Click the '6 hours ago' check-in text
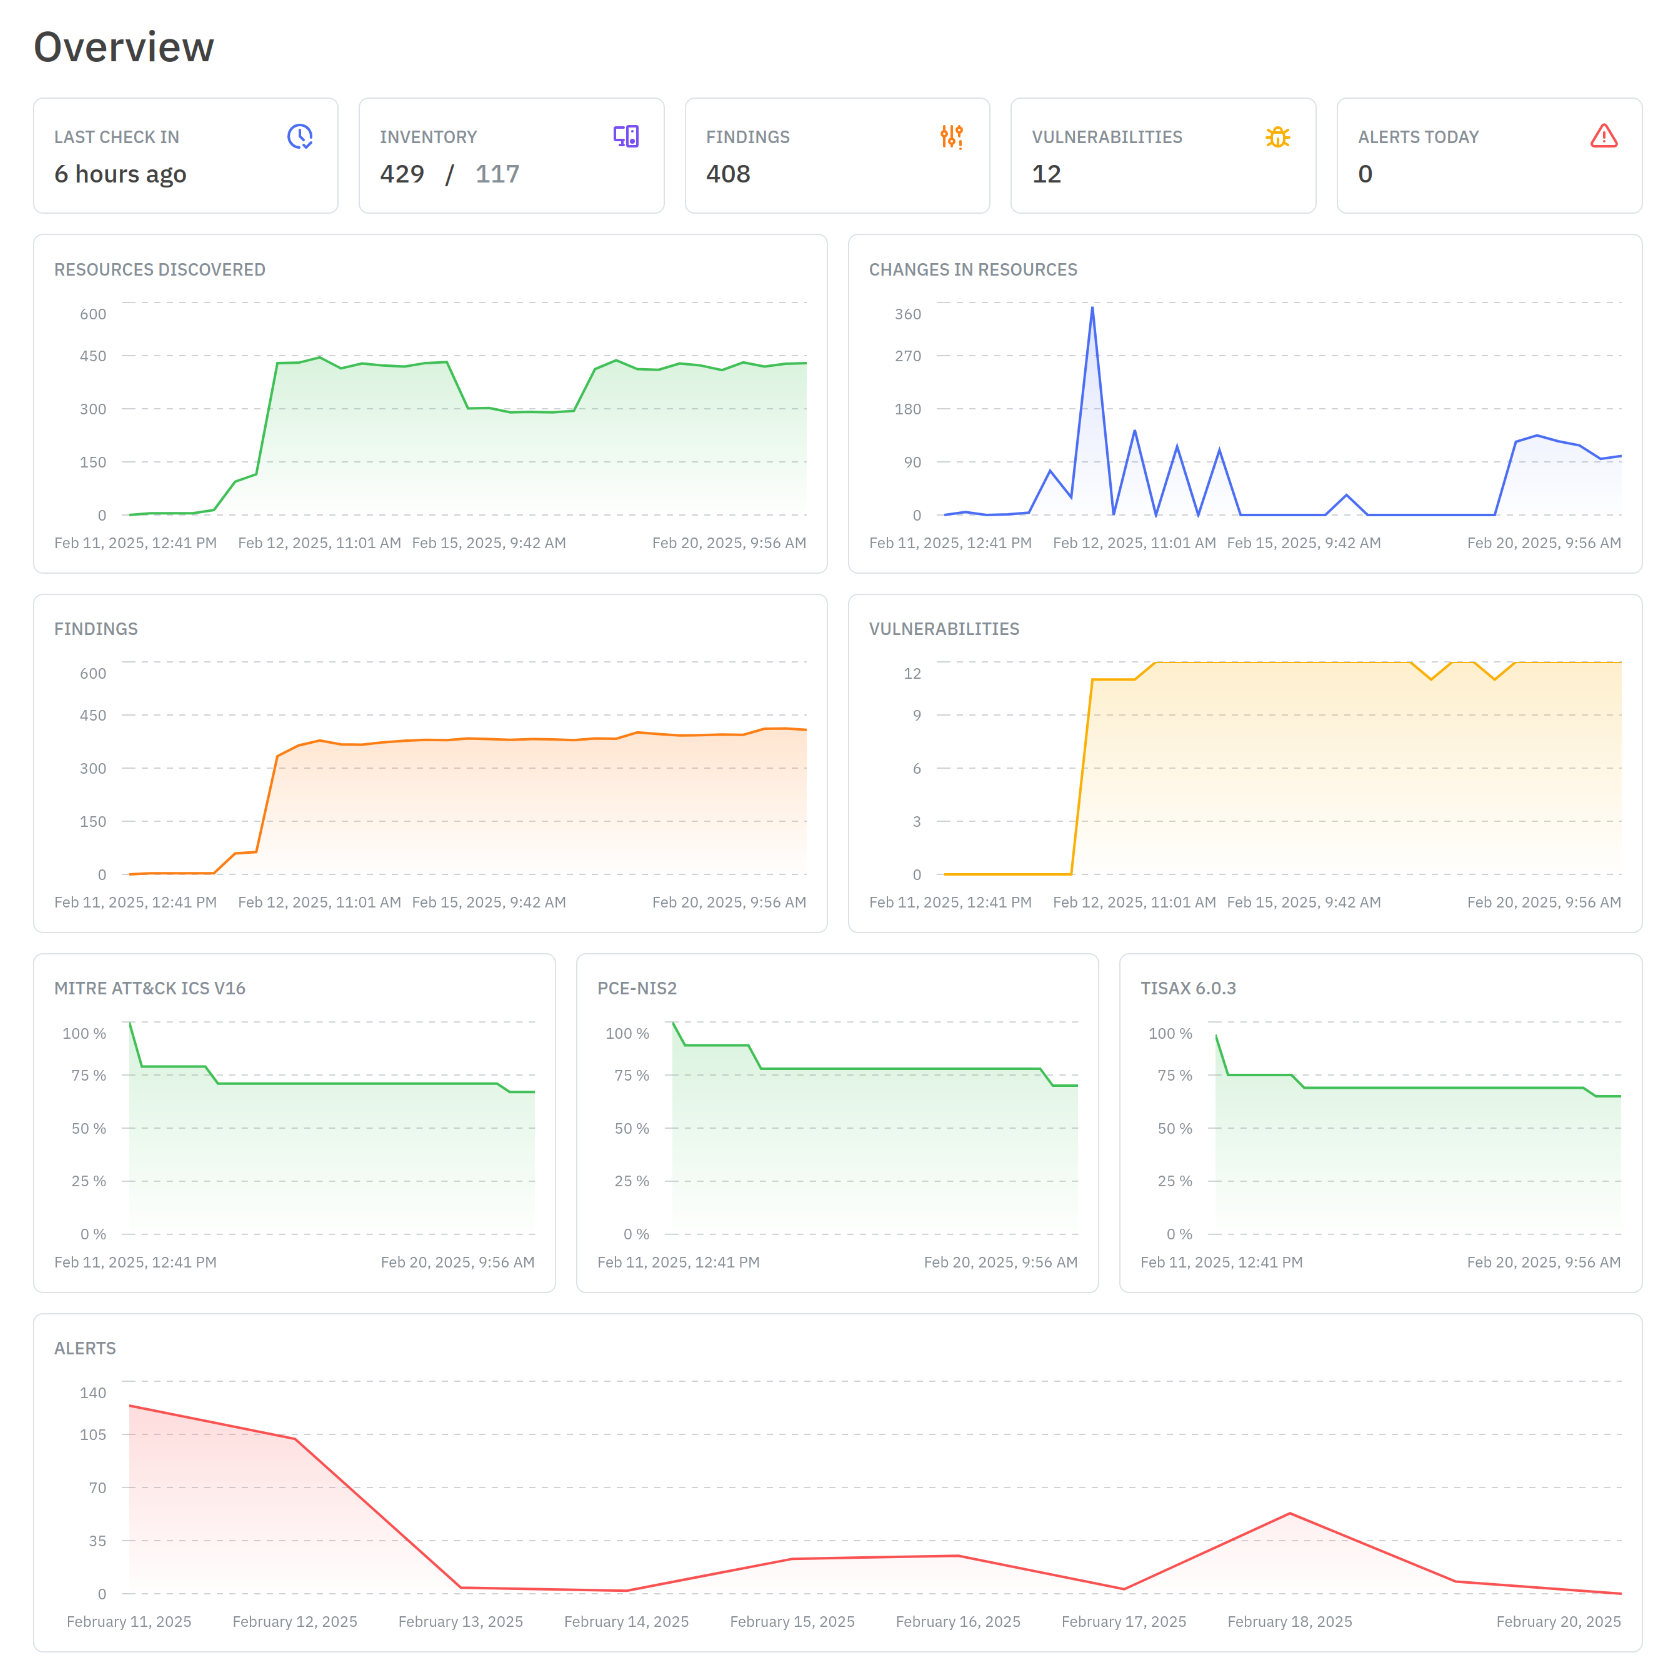The height and width of the screenshot is (1680, 1680). (120, 174)
